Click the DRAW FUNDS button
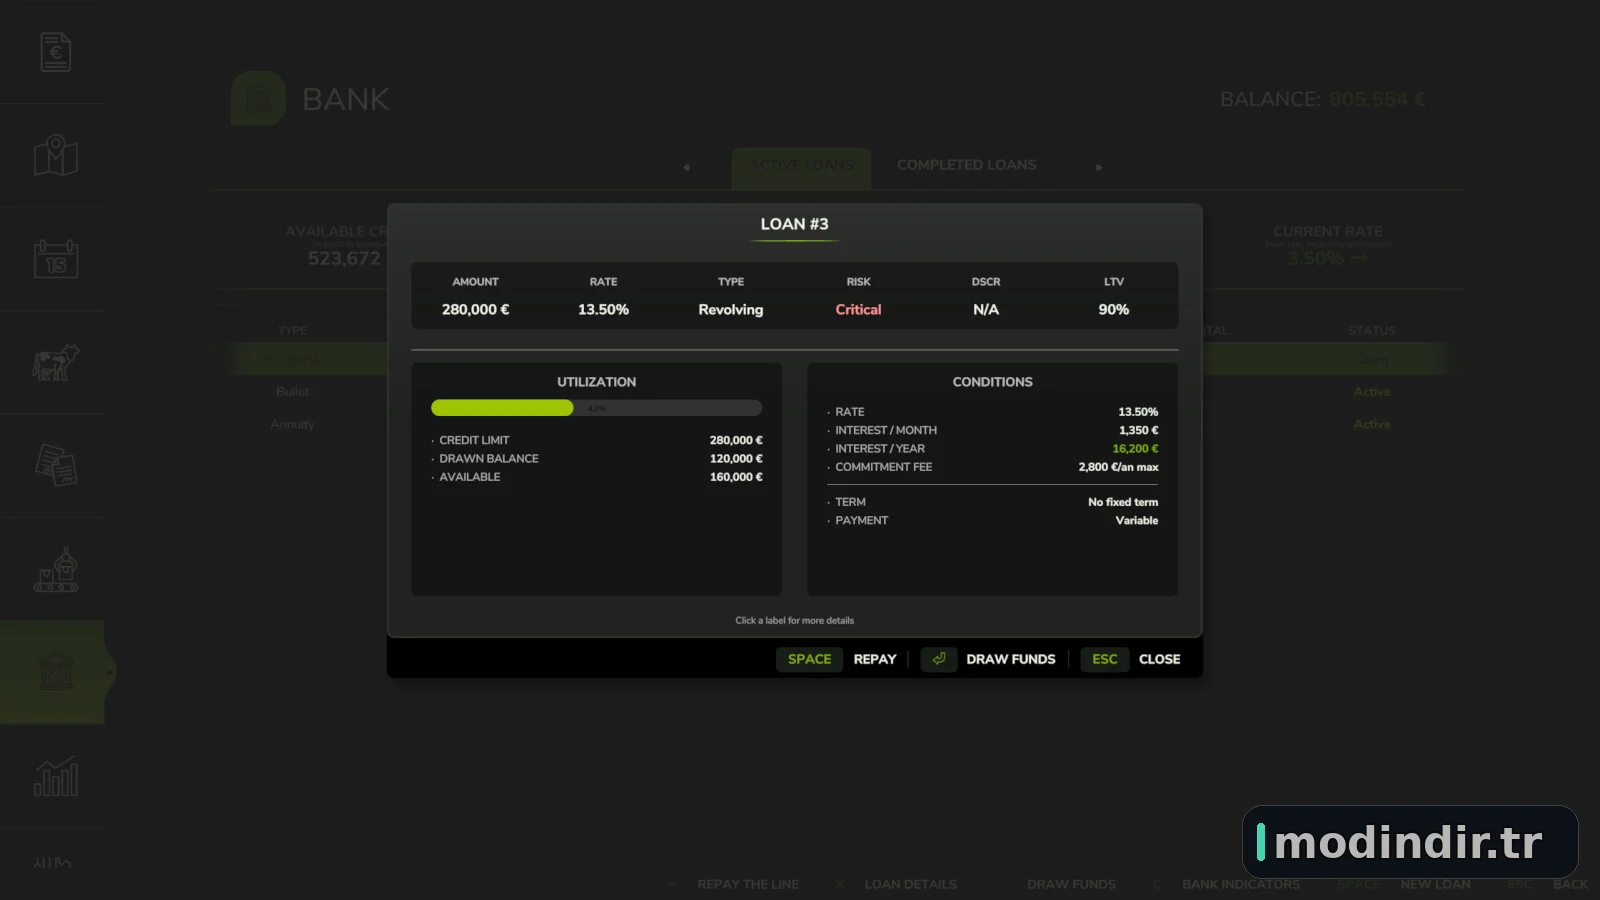 click(x=1011, y=659)
